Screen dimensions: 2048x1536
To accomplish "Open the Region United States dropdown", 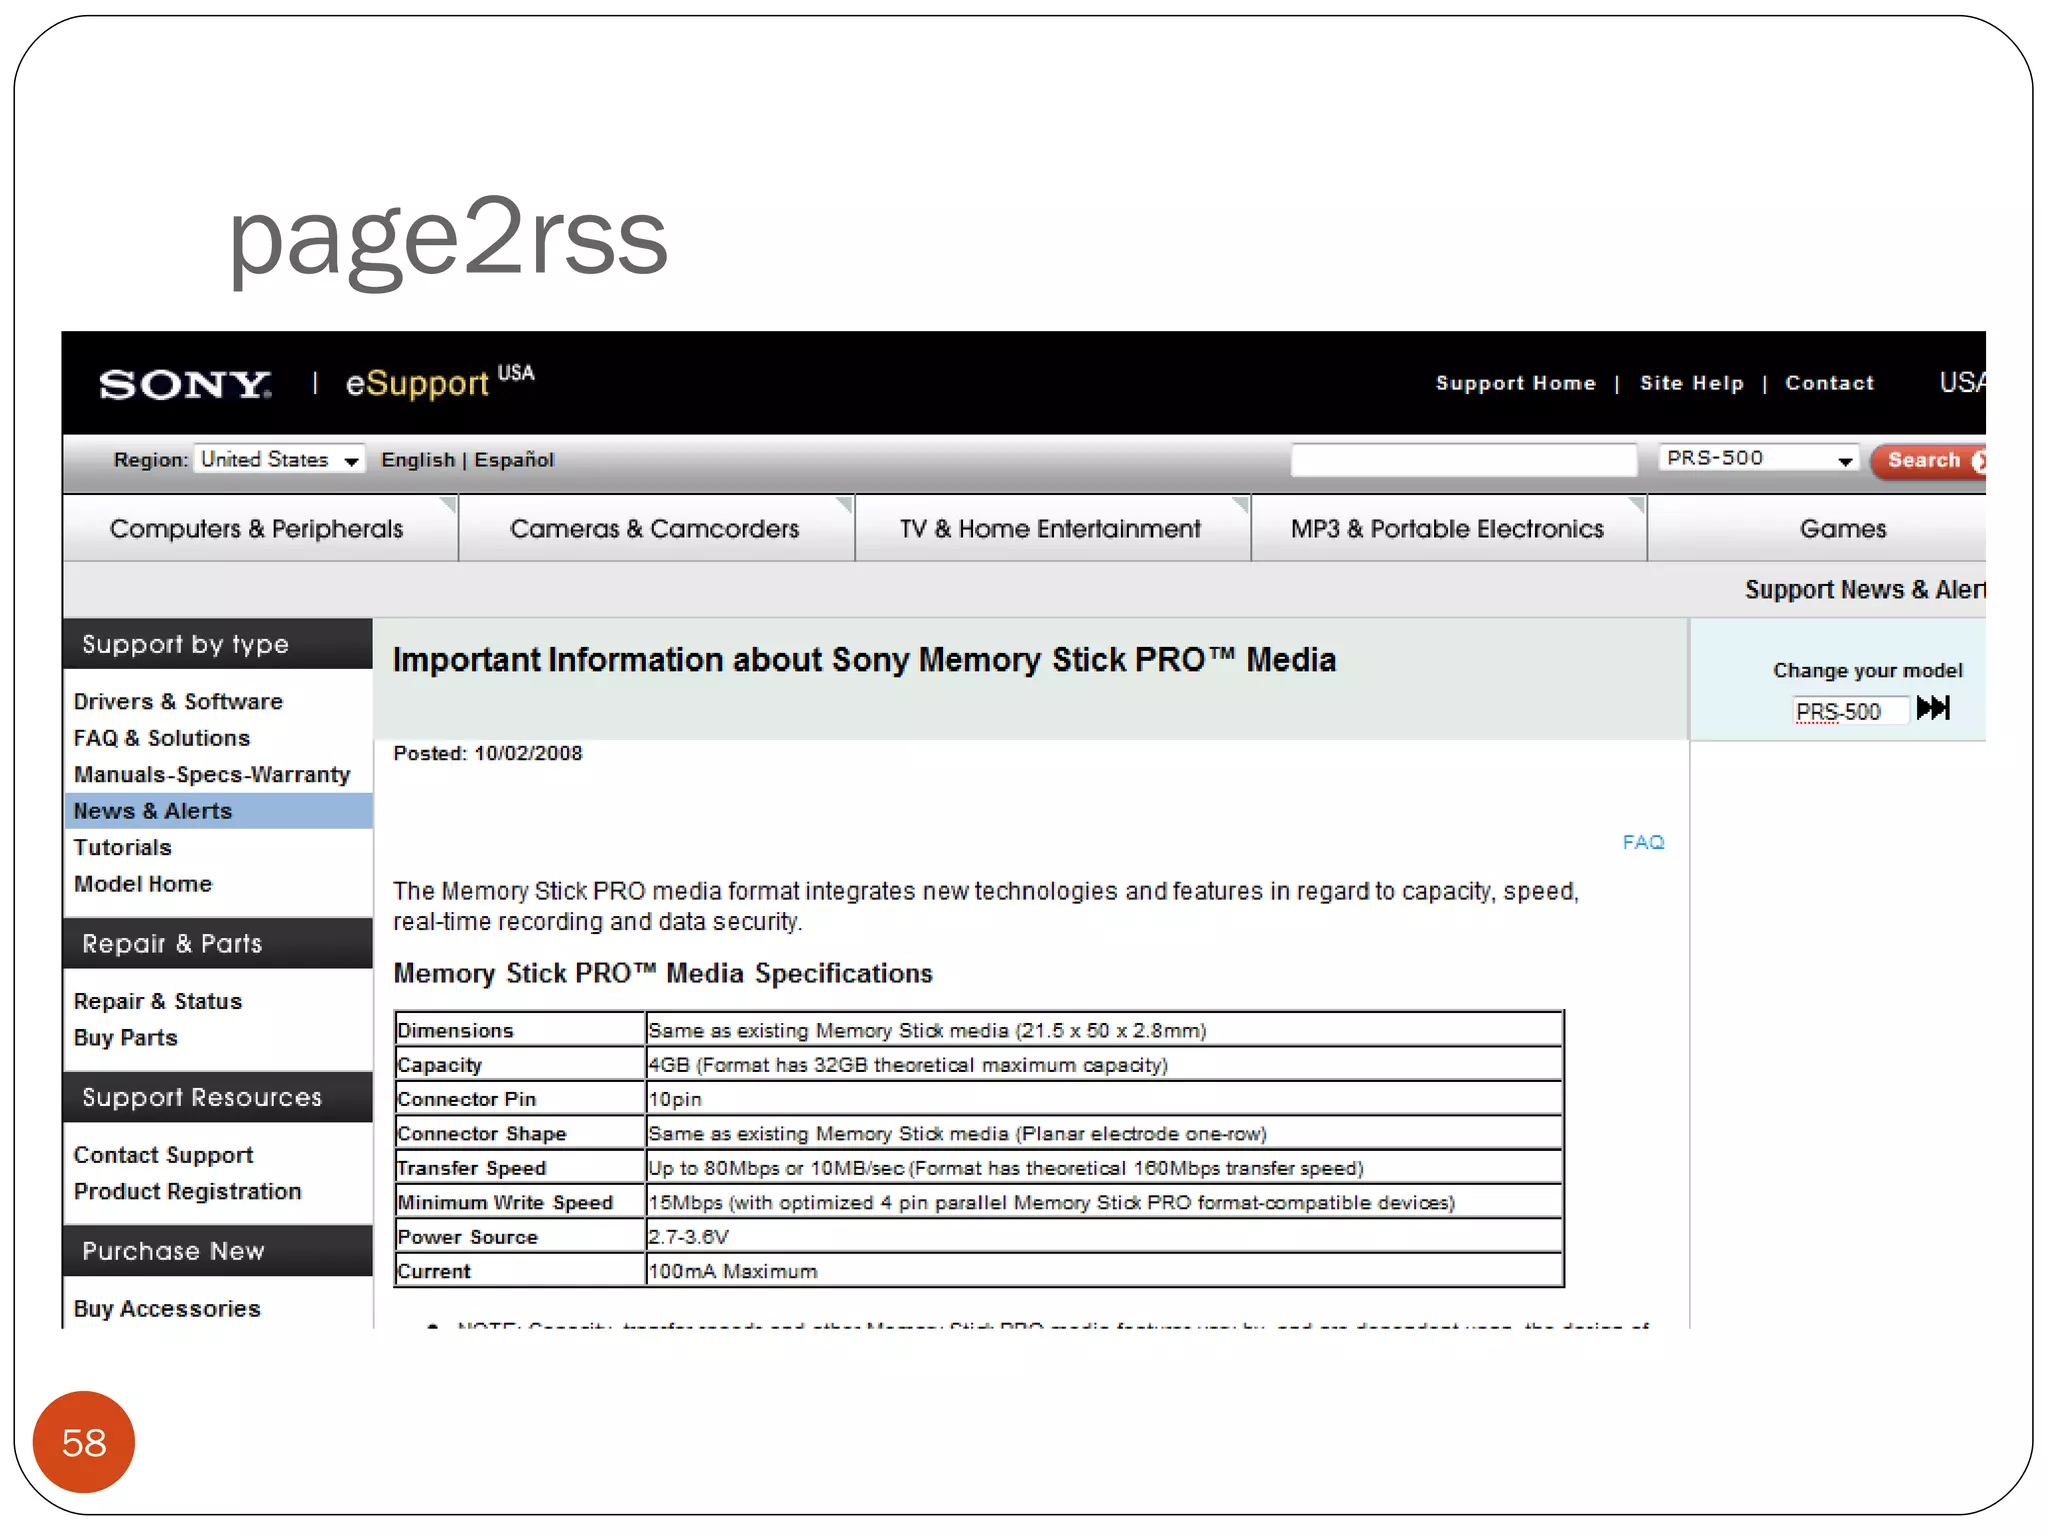I will [279, 459].
